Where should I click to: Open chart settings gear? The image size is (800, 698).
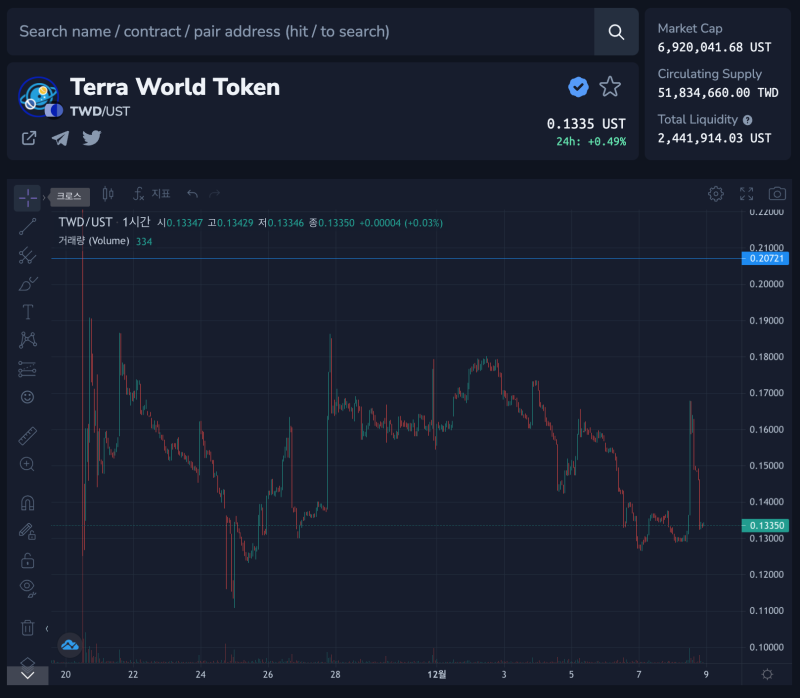click(716, 194)
